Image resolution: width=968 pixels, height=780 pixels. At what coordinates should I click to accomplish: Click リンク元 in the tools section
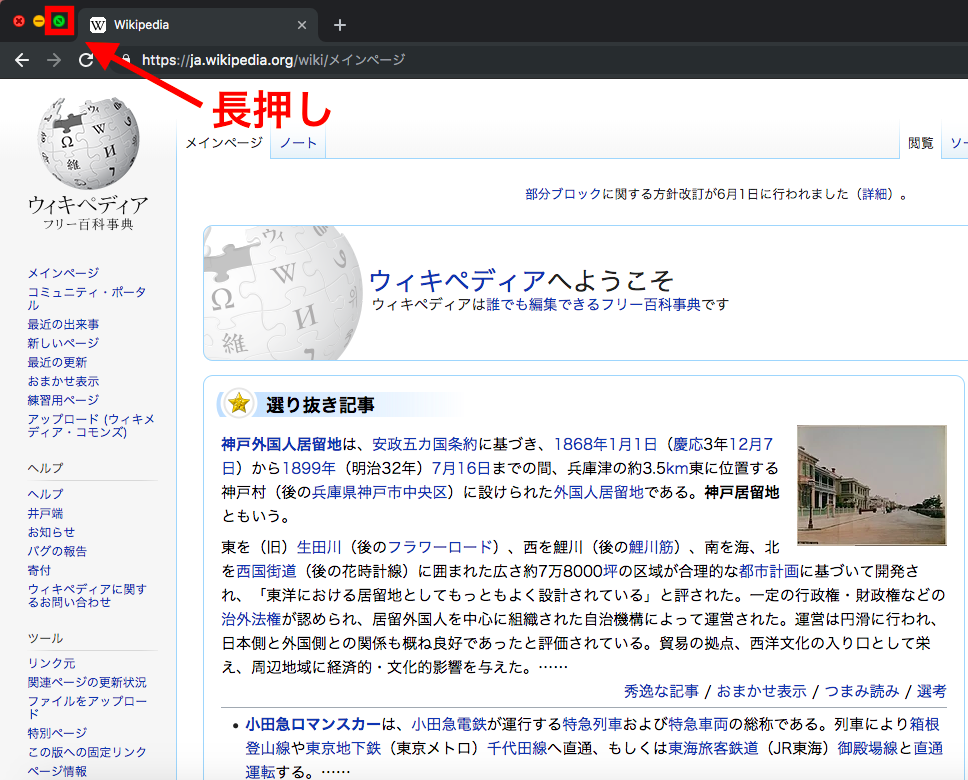tap(51, 663)
